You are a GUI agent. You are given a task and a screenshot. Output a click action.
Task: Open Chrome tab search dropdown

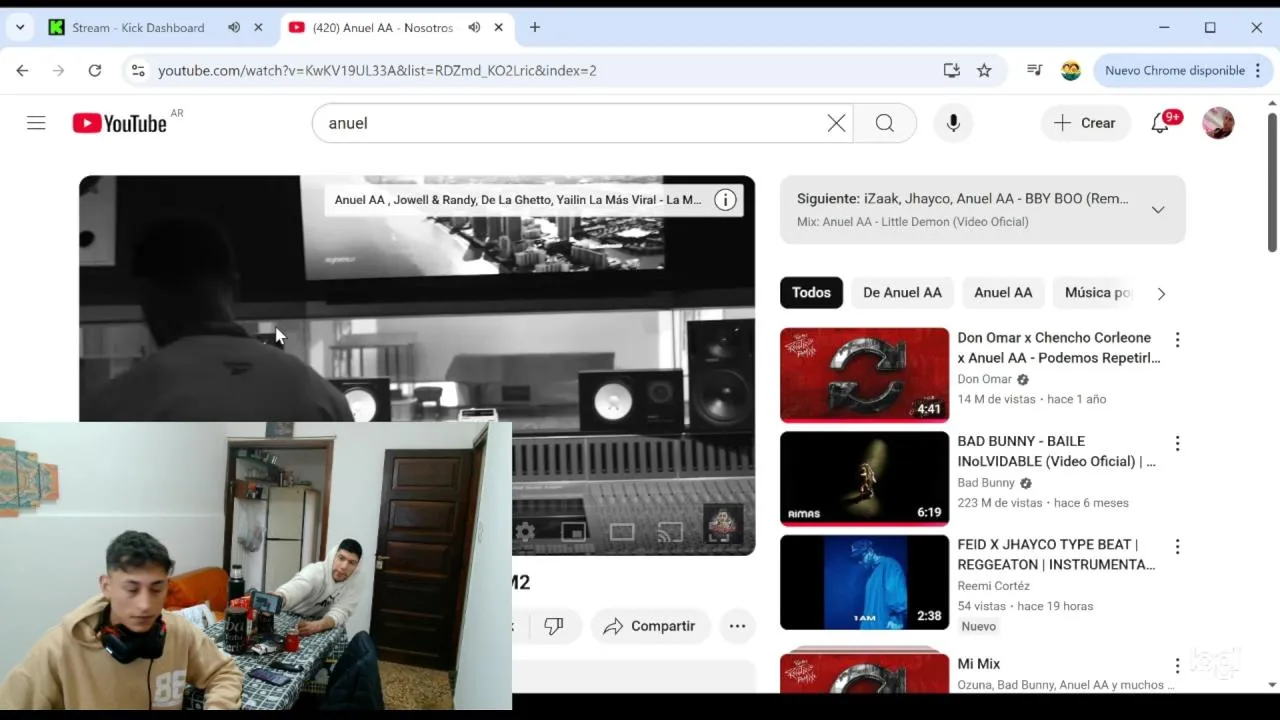click(x=20, y=27)
